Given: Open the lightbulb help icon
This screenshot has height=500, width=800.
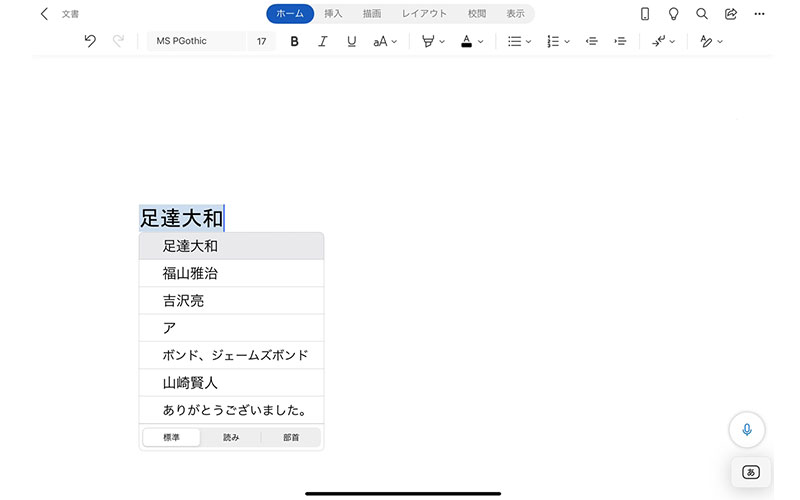Looking at the screenshot, I should point(673,14).
